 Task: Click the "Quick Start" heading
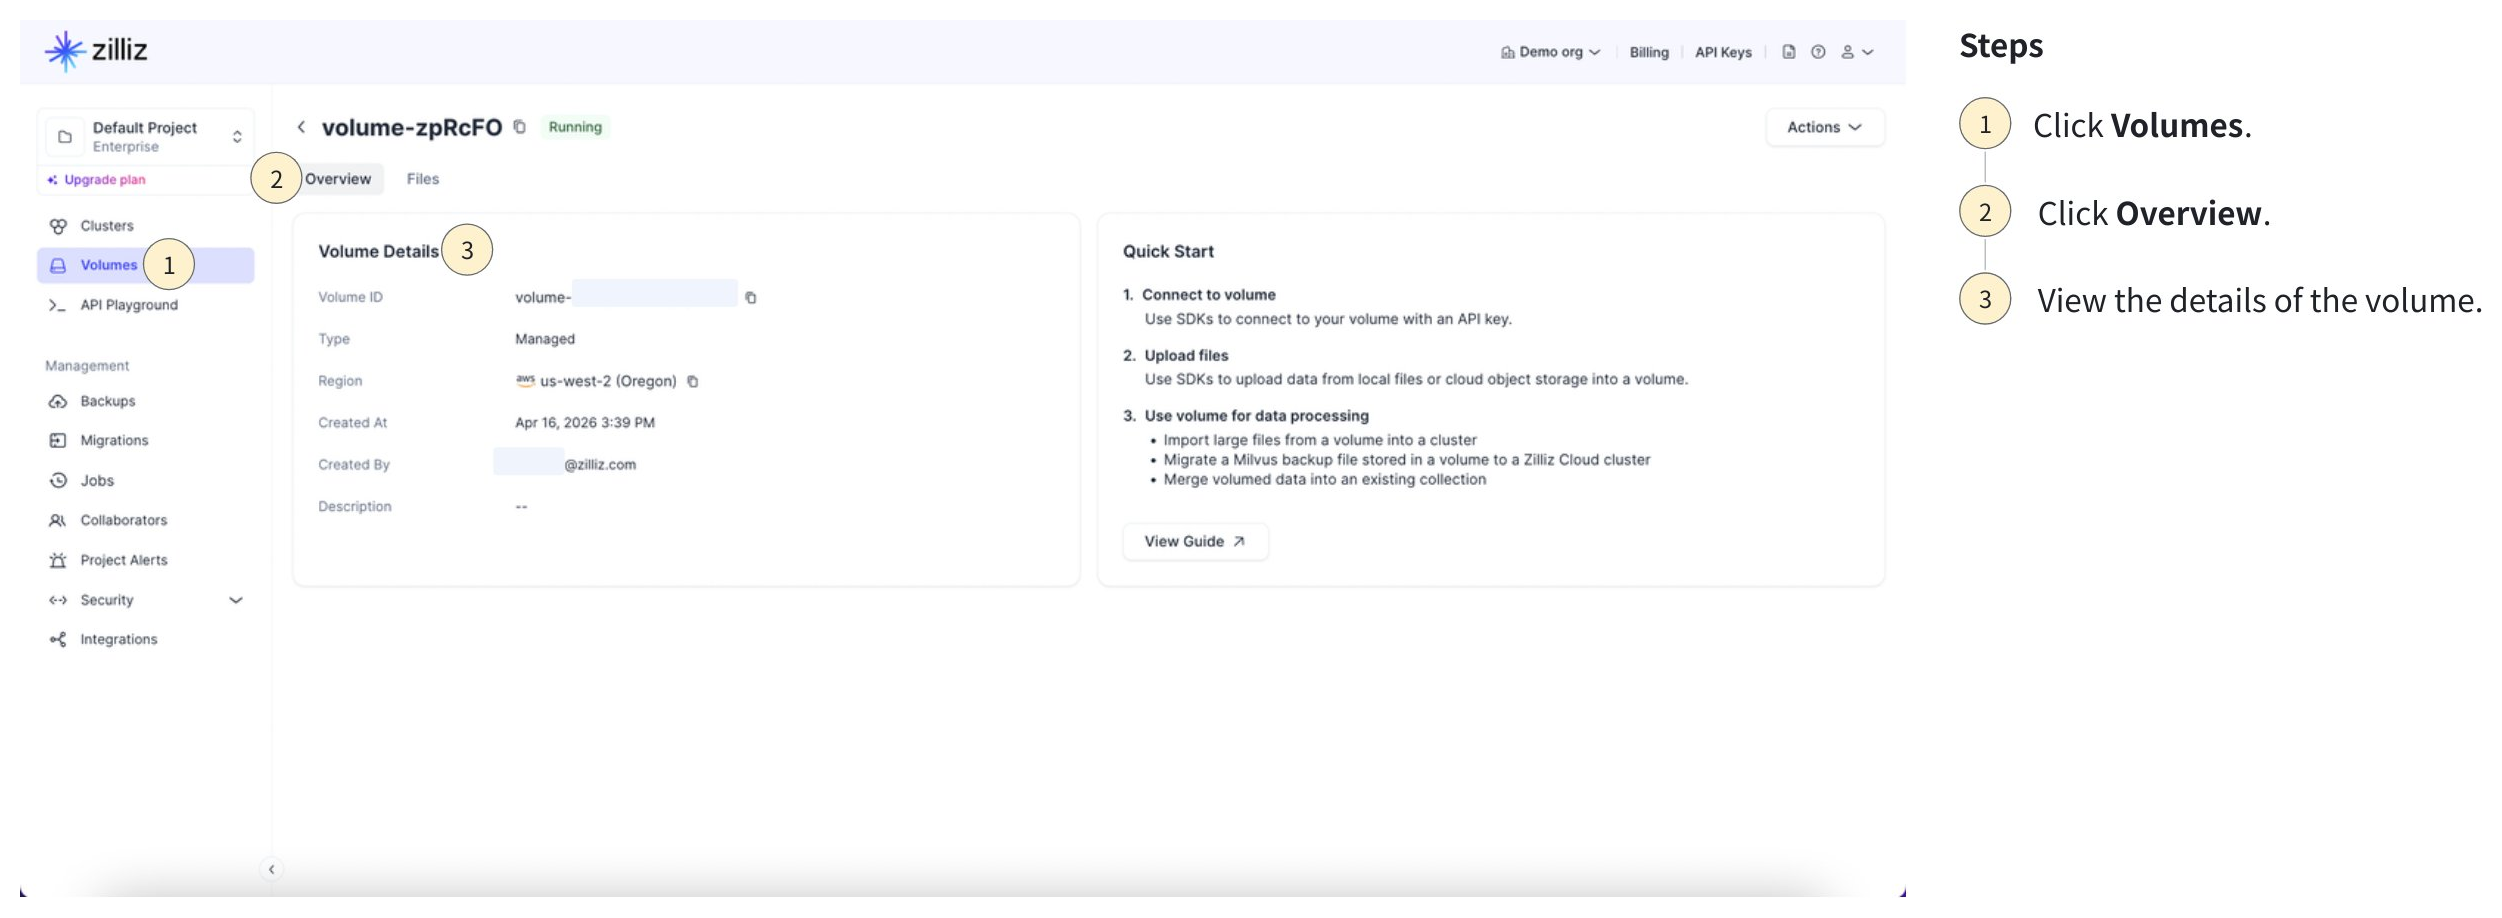(x=1168, y=252)
